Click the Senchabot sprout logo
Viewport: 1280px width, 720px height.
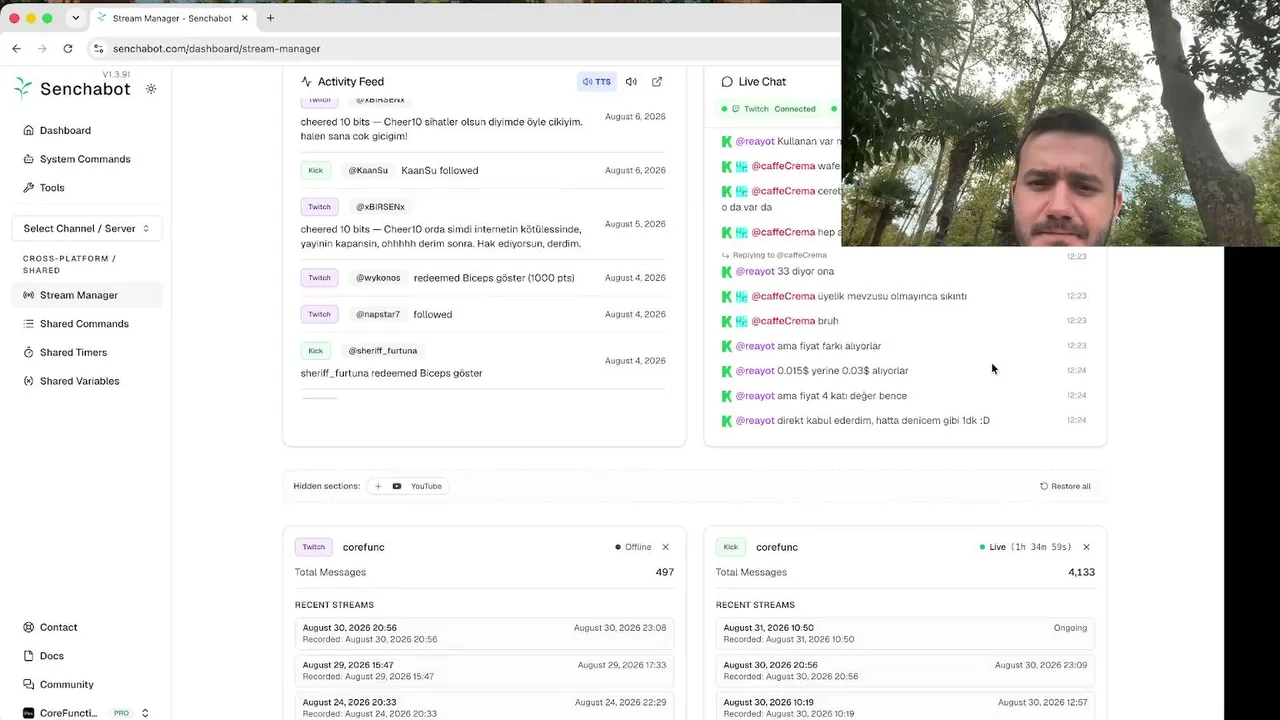(x=23, y=88)
